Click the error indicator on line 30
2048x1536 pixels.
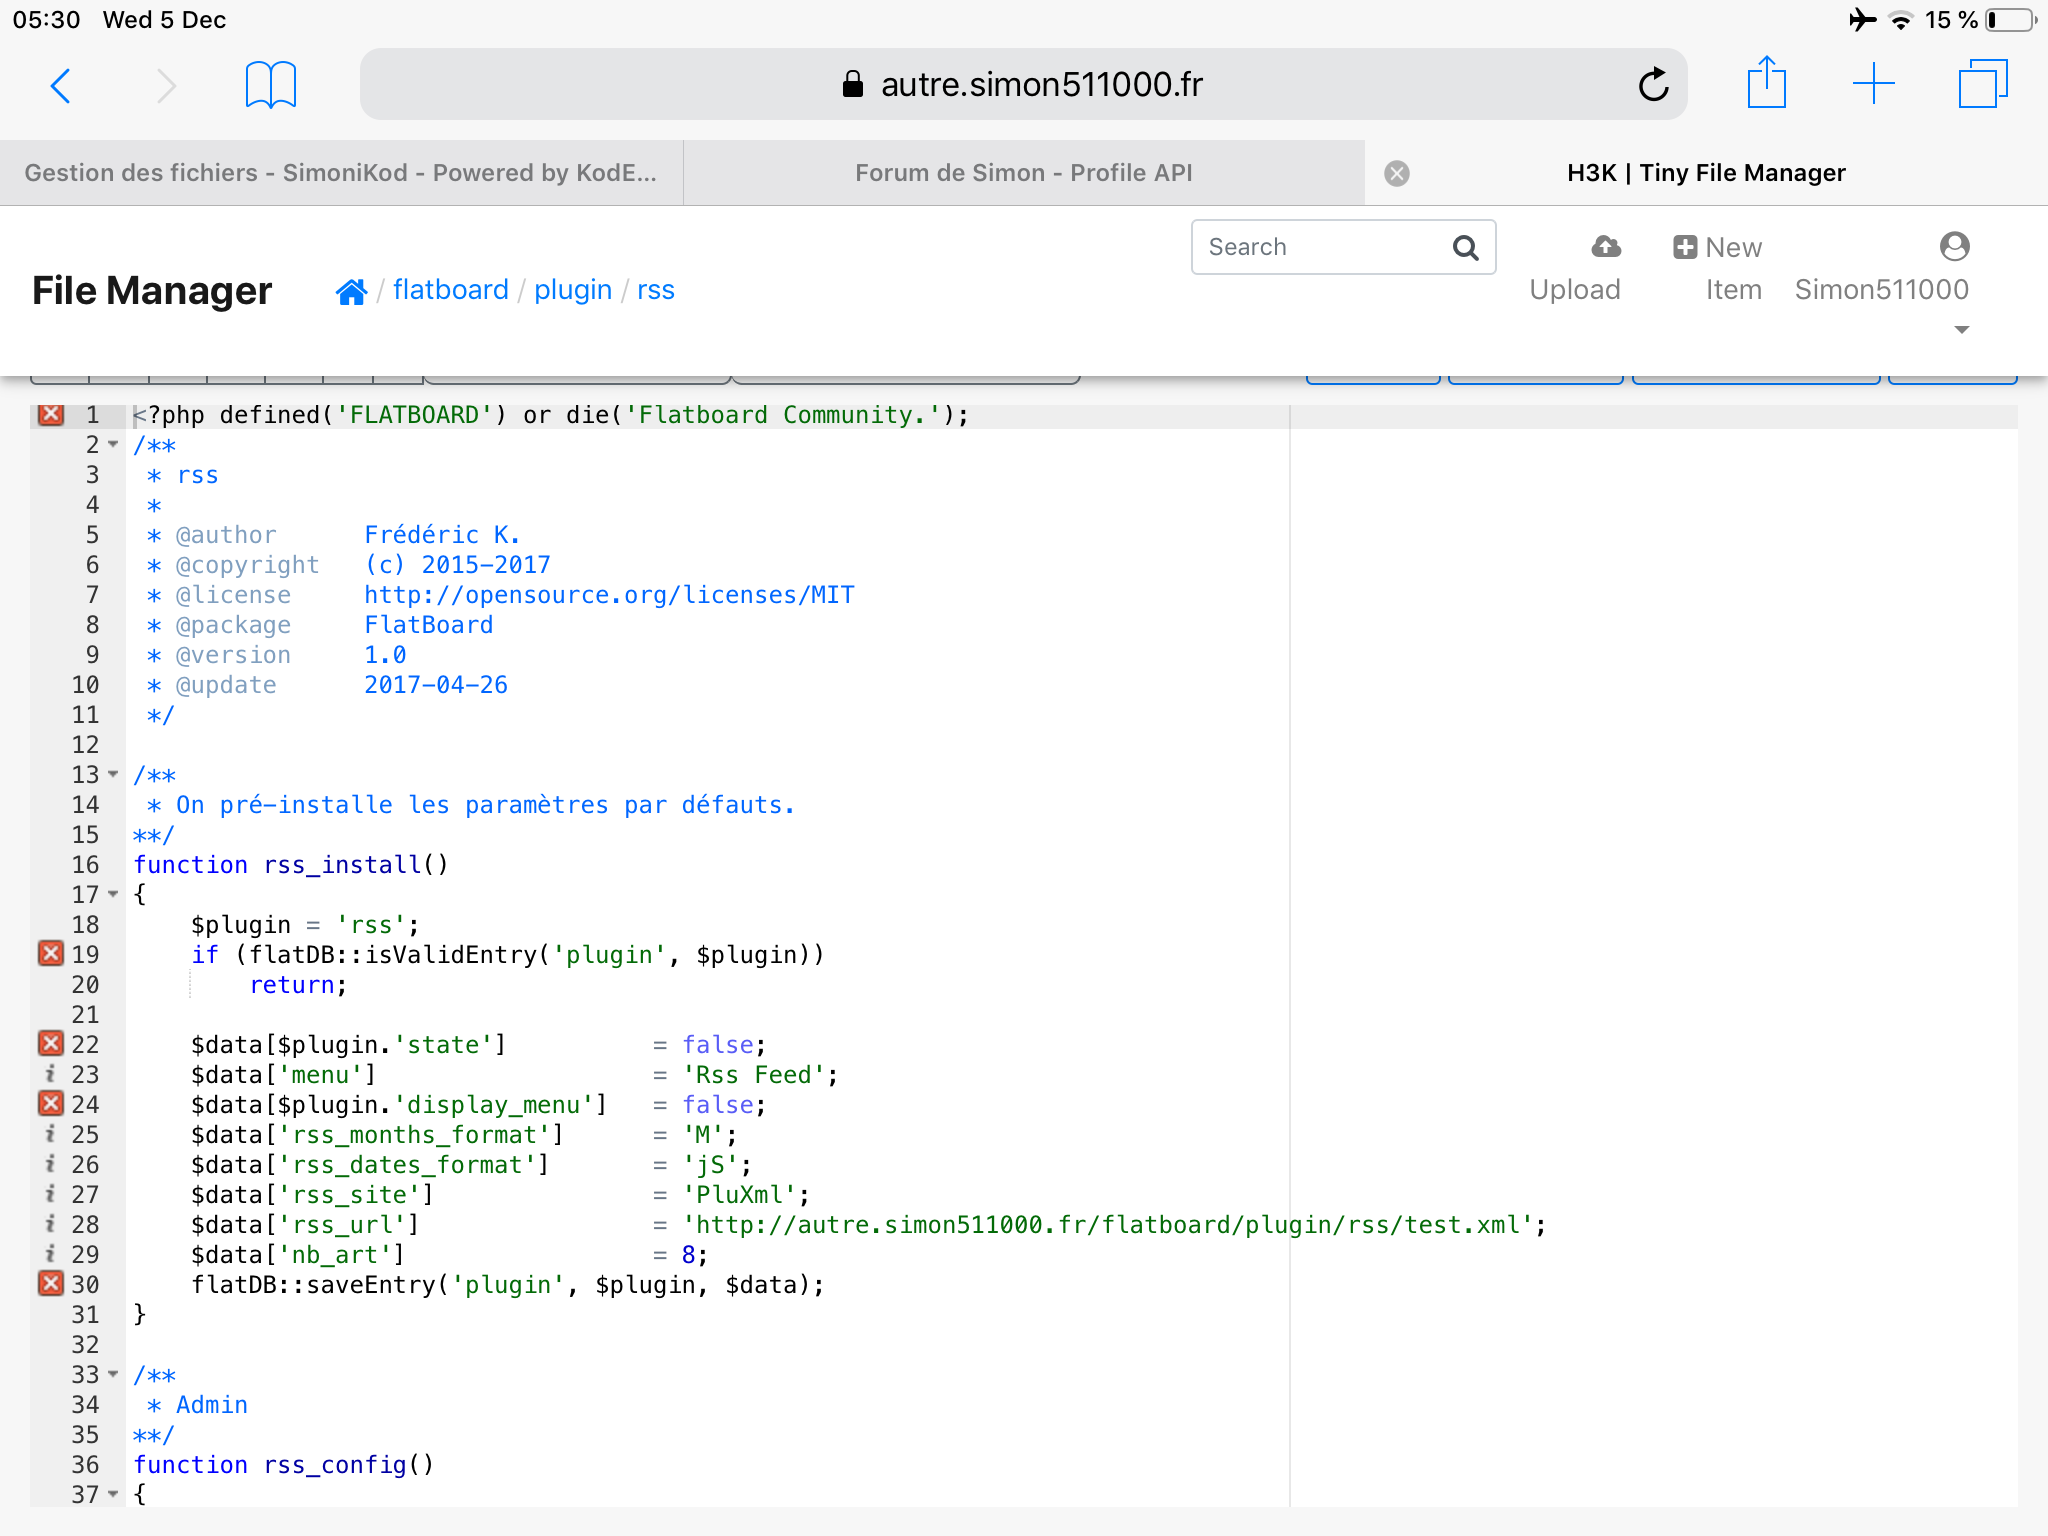pos(51,1284)
